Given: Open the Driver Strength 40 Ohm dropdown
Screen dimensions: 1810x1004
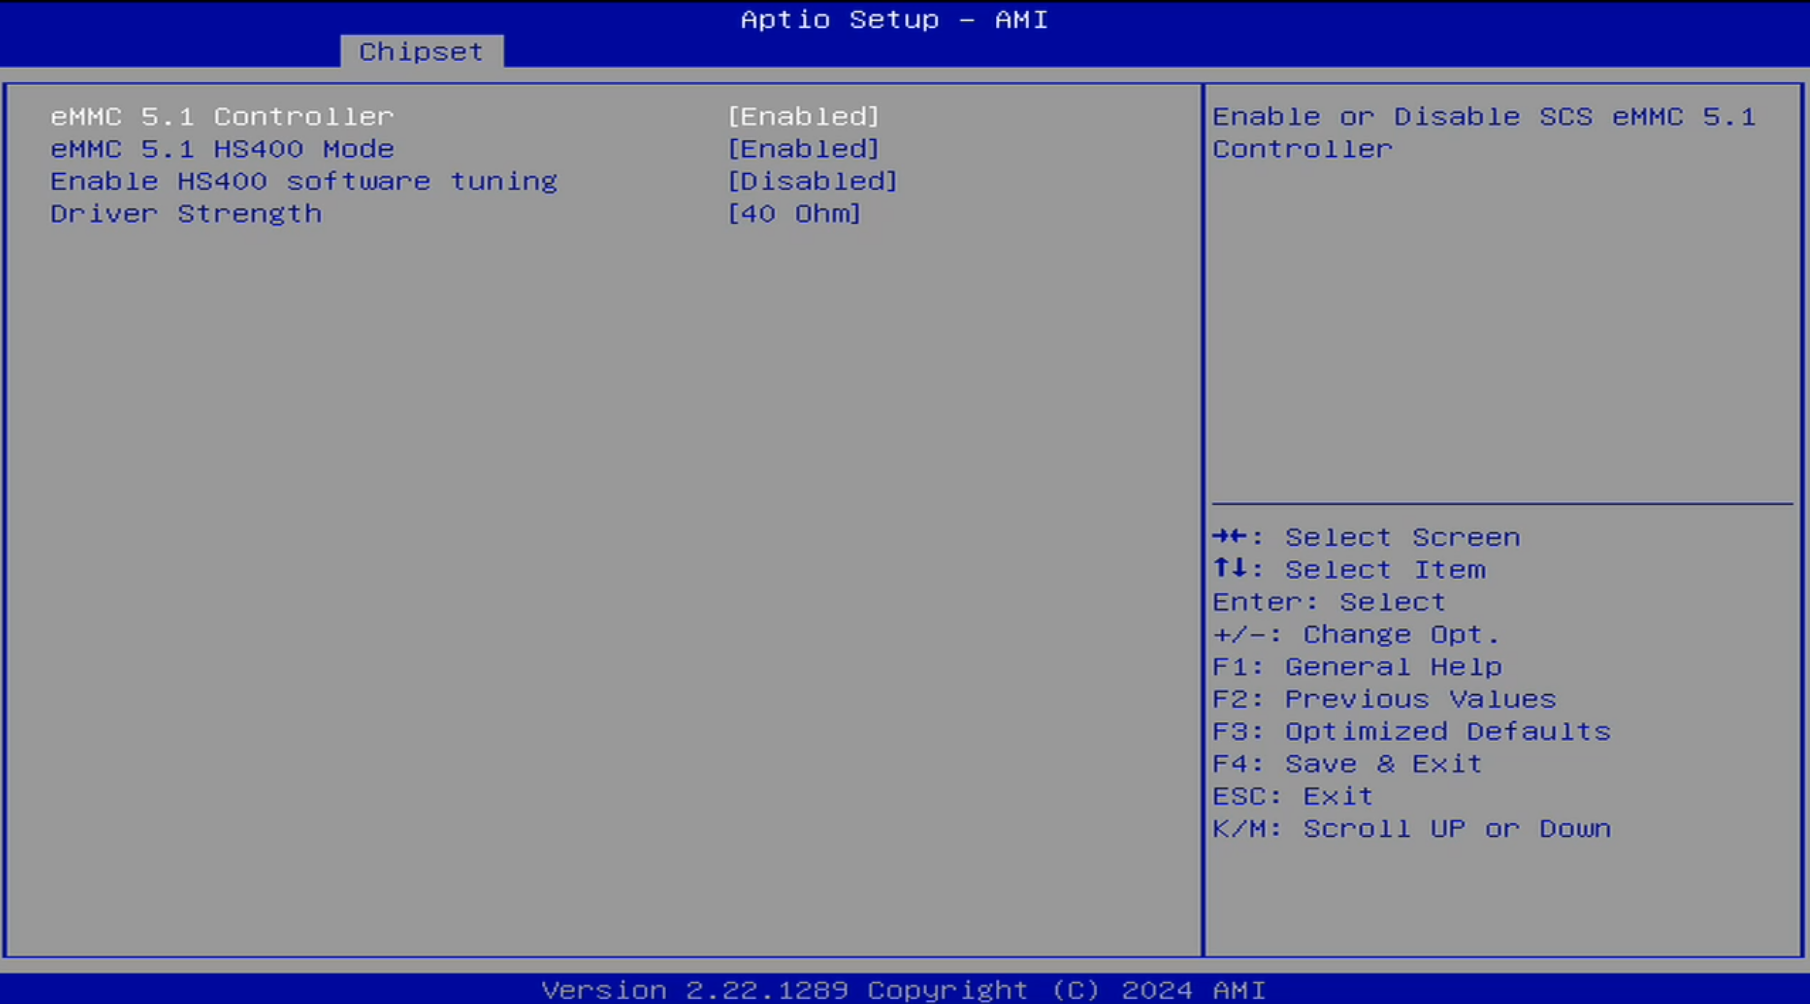Looking at the screenshot, I should coord(794,214).
